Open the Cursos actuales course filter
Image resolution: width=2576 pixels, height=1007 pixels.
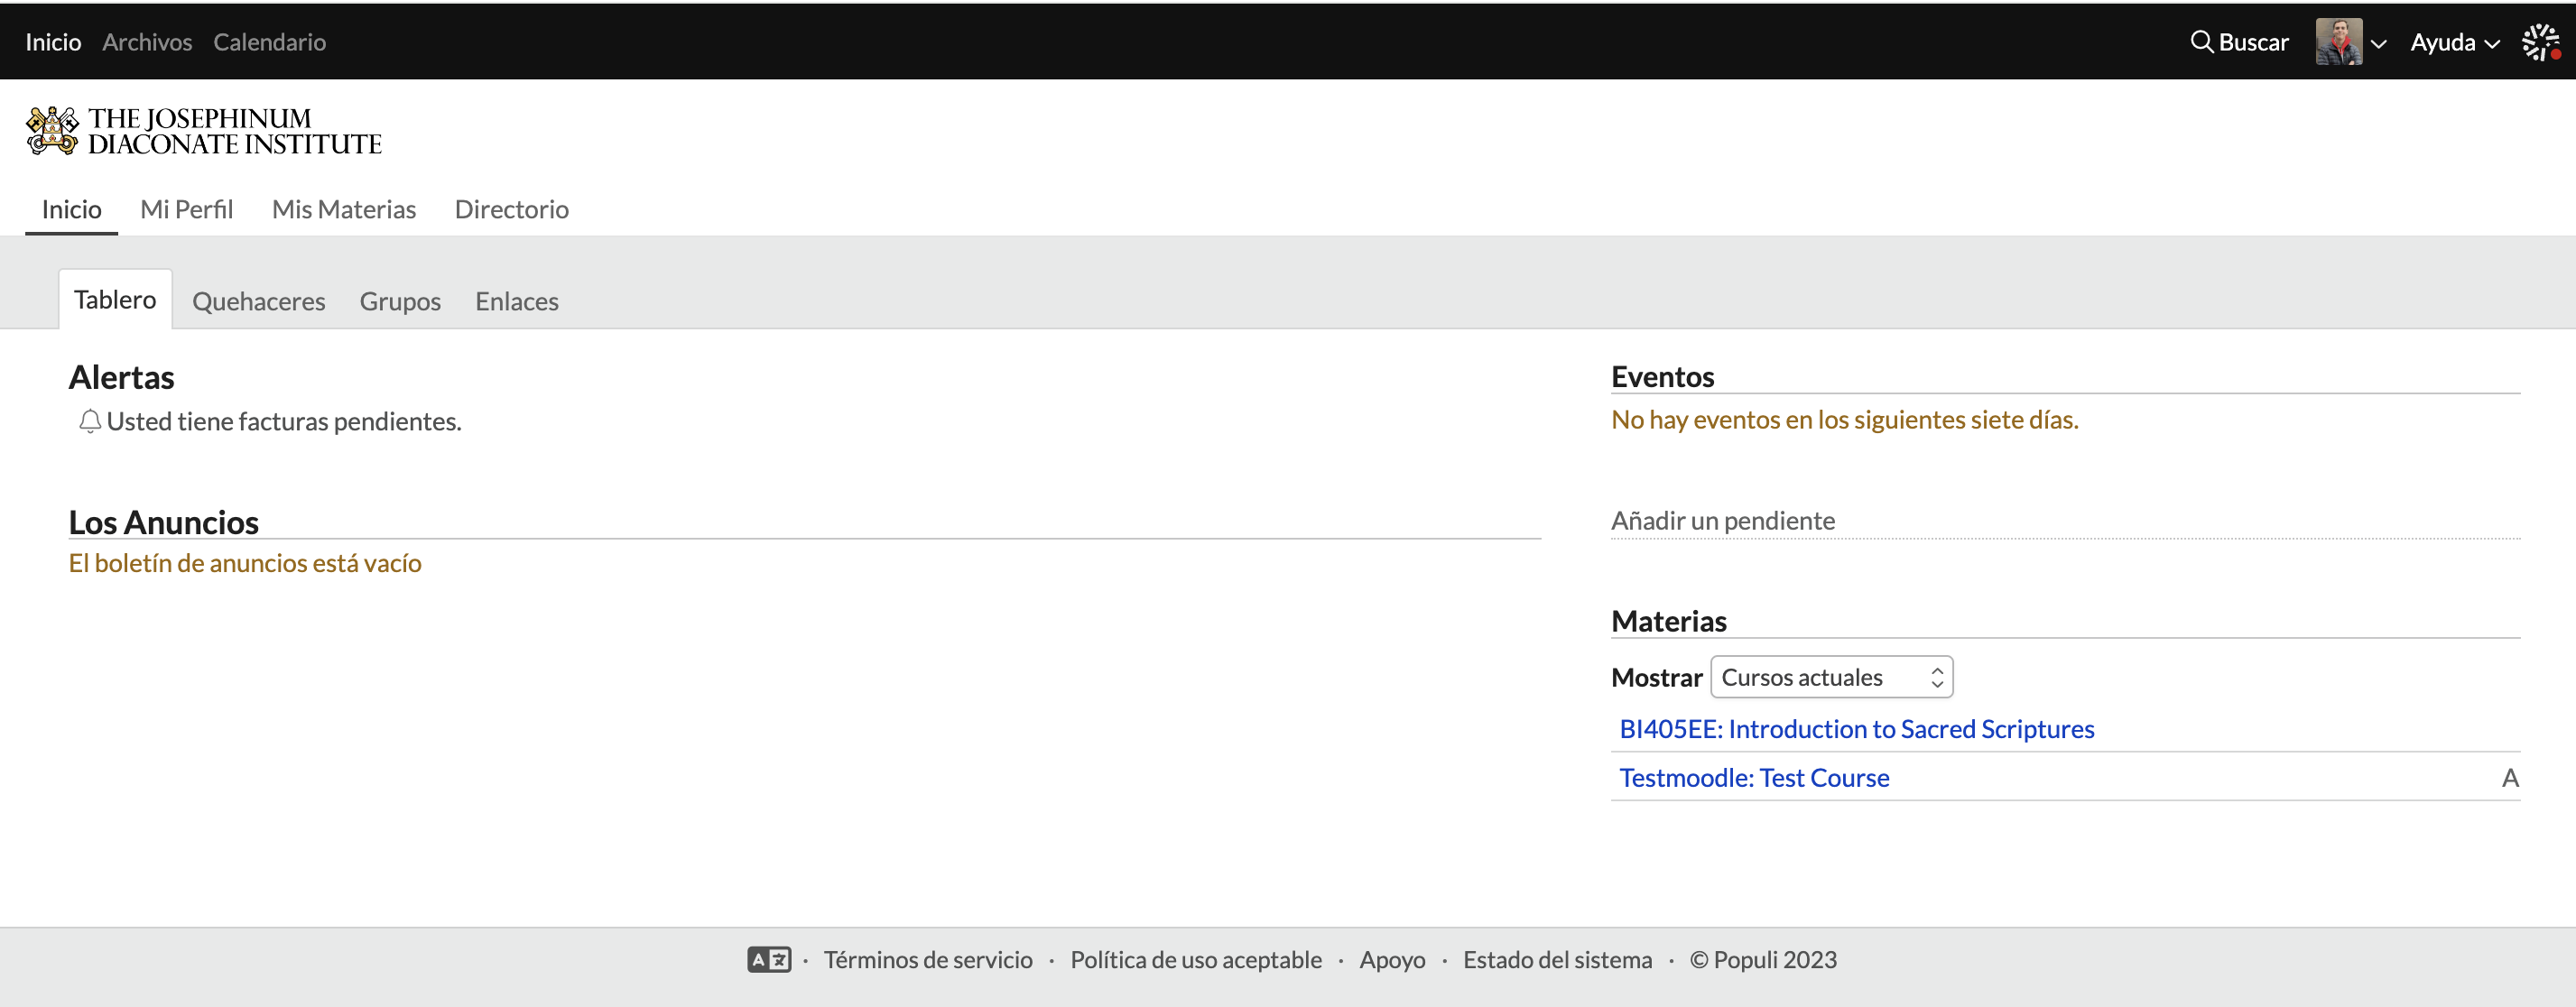1831,677
